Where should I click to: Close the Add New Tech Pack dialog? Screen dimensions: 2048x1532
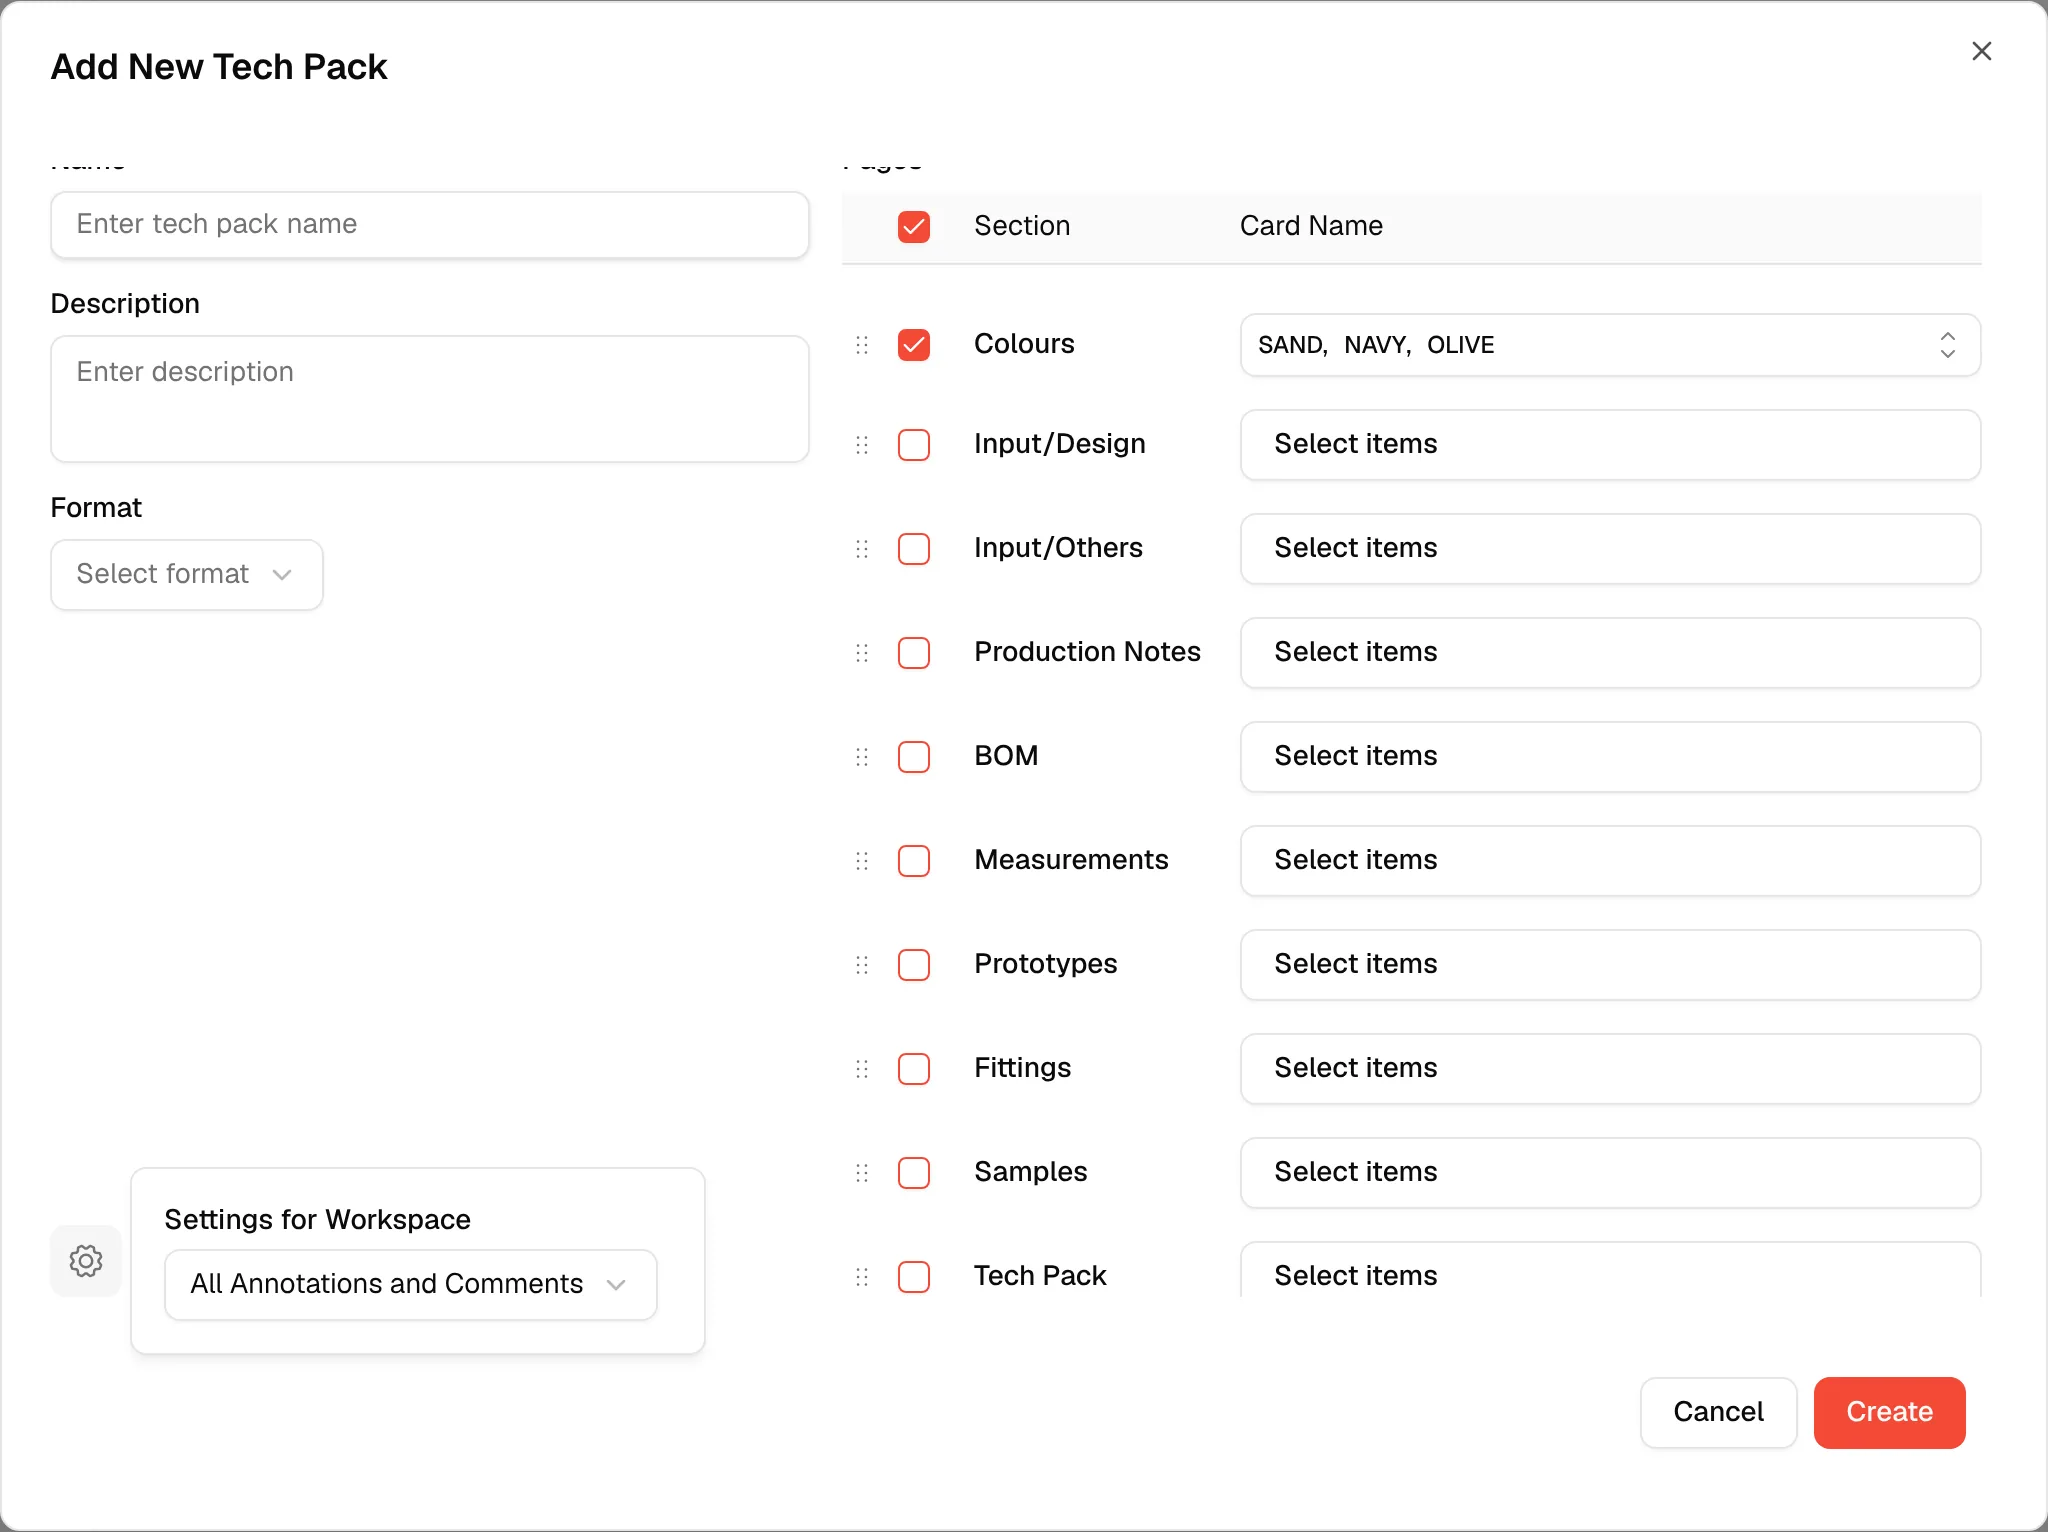1981,51
